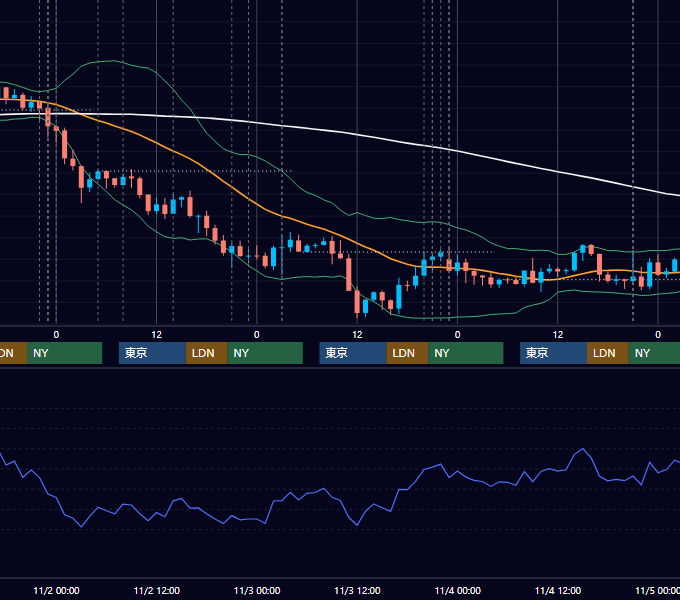
Task: Select the 11/3 NY session block
Action: [466, 353]
